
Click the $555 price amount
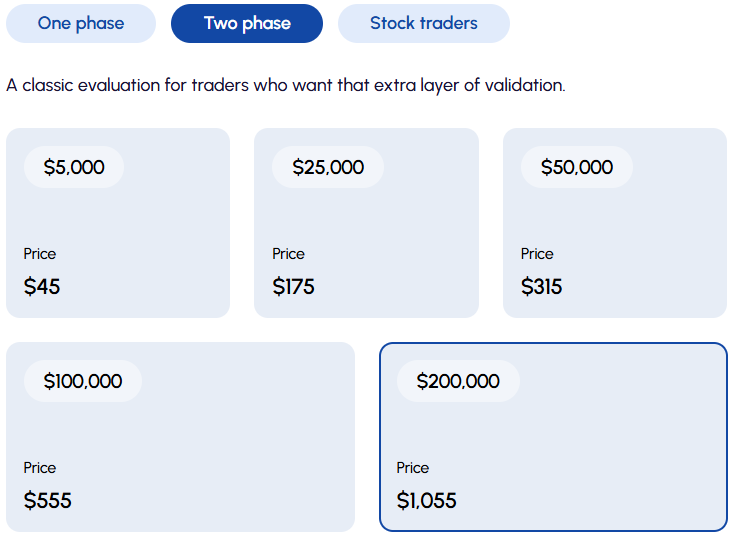coord(48,501)
